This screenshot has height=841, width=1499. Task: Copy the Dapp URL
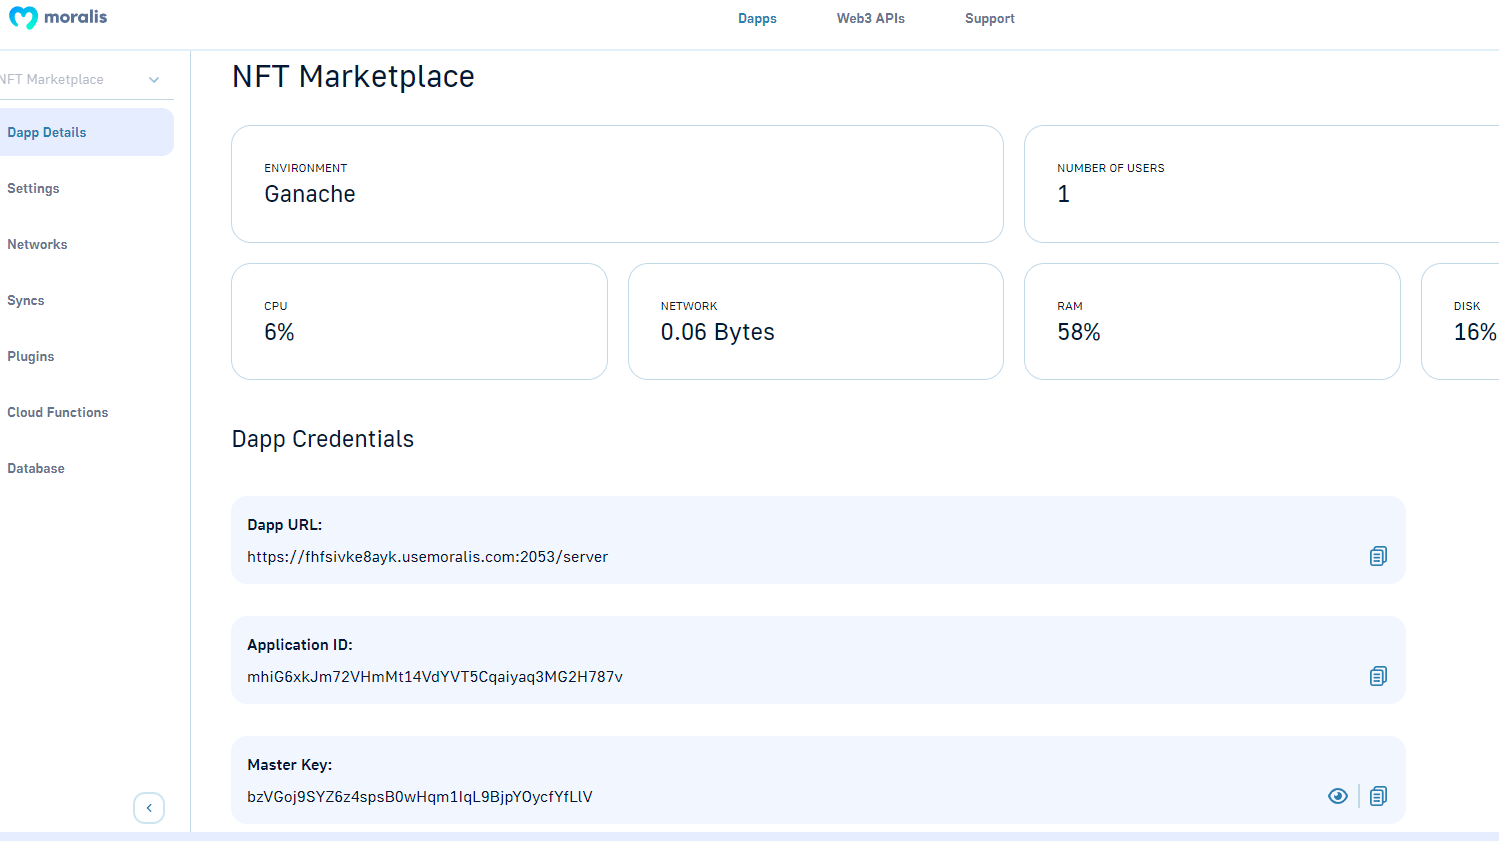tap(1378, 556)
